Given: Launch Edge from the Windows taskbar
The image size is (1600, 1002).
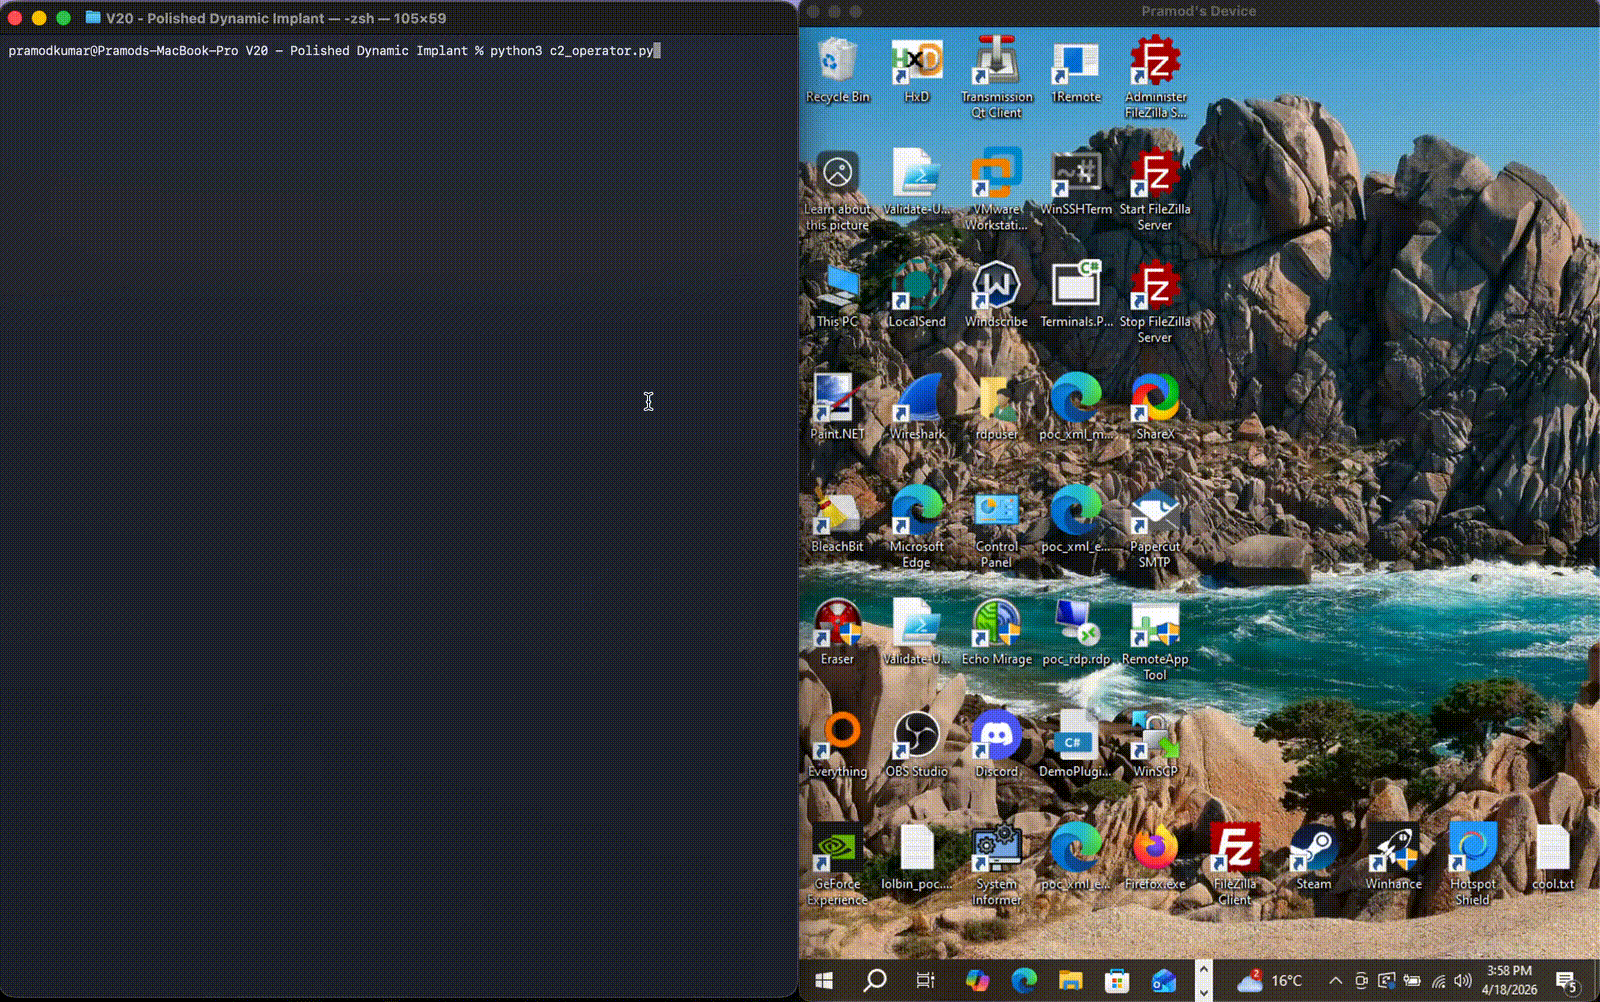Looking at the screenshot, I should click(1023, 981).
